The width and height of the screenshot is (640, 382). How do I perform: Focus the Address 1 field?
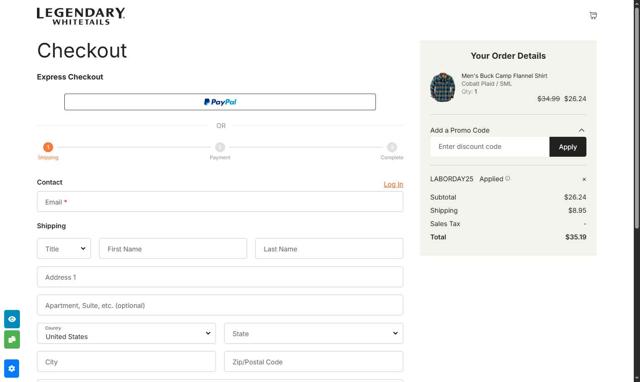point(220,277)
